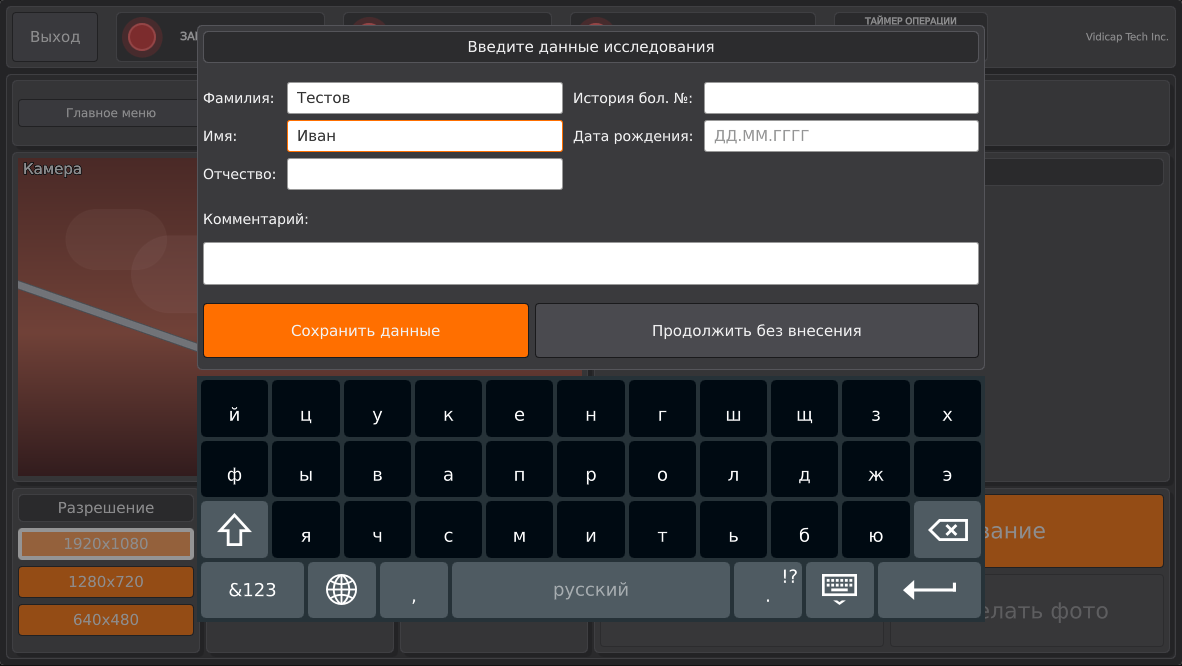Viewport: 1182px width, 666px height.
Task: Tap the ж key
Action: pyautogui.click(x=876, y=469)
